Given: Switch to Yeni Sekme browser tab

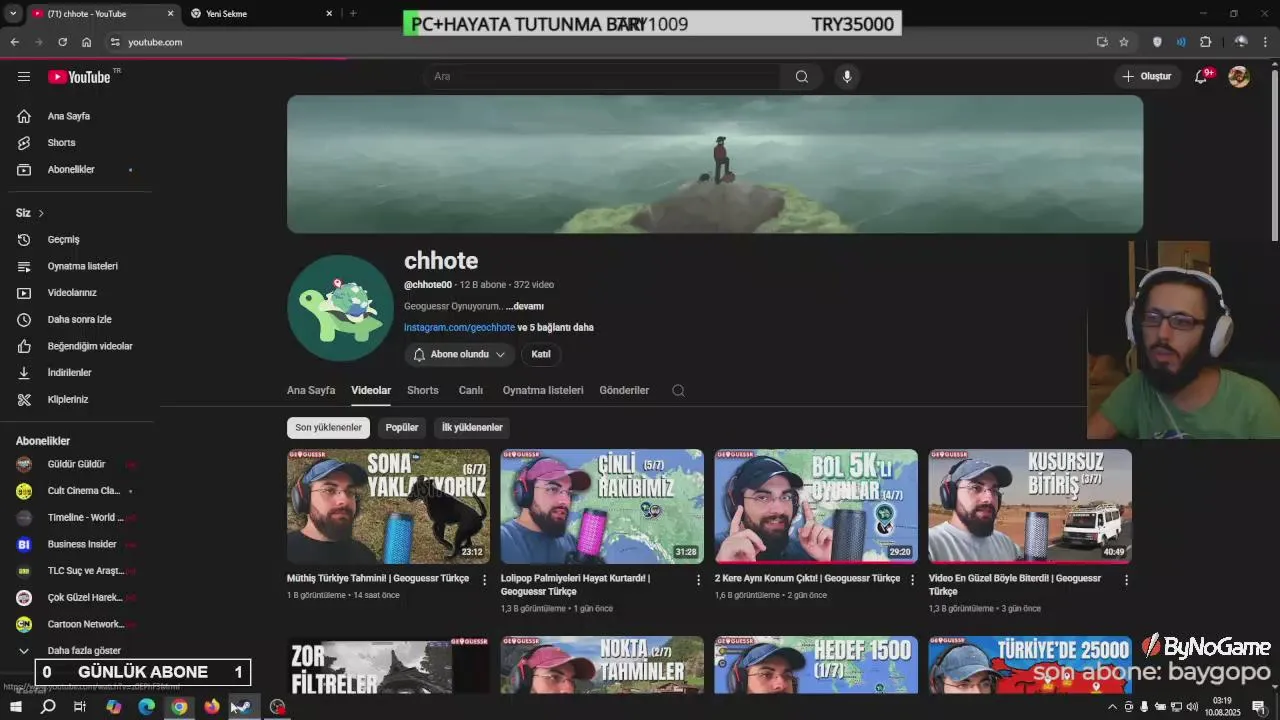Looking at the screenshot, I should click(x=260, y=14).
